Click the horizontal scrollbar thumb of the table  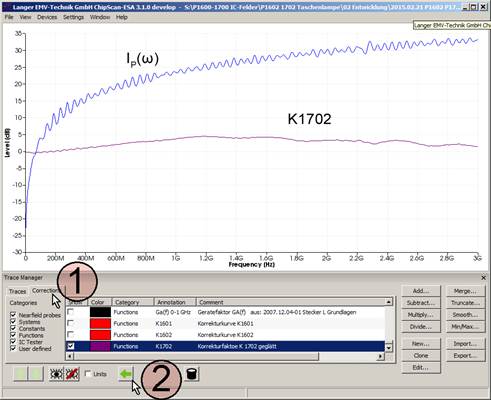[196, 356]
